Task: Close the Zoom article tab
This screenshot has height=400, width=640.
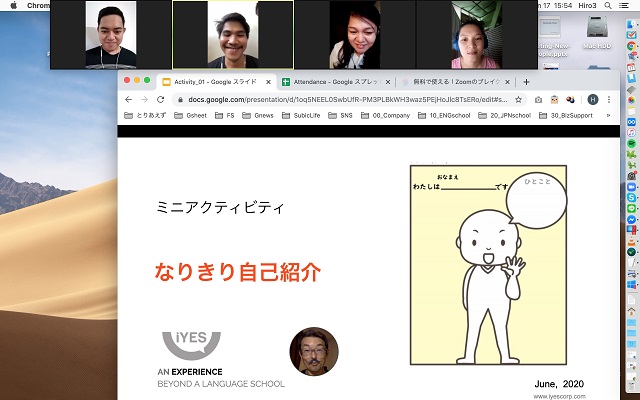Action: tap(507, 82)
